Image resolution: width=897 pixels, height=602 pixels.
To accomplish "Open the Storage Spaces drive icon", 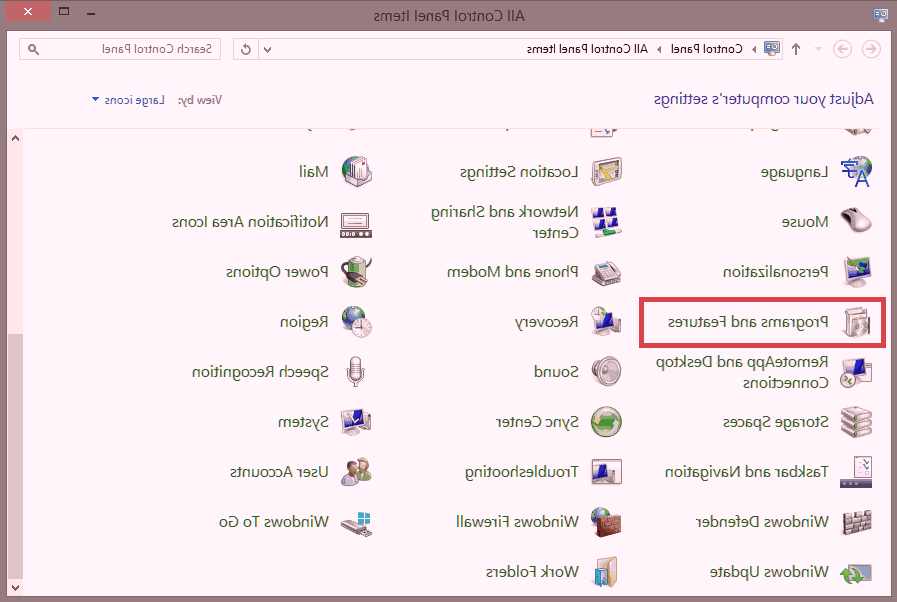I will pos(856,422).
